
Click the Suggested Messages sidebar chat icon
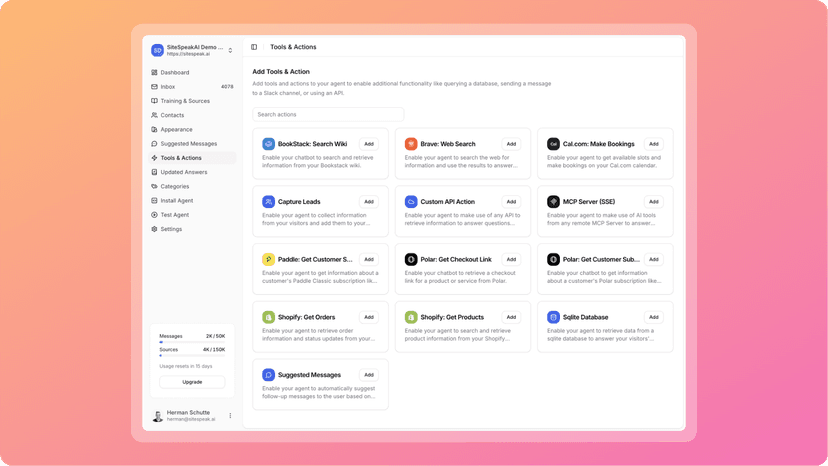point(154,144)
